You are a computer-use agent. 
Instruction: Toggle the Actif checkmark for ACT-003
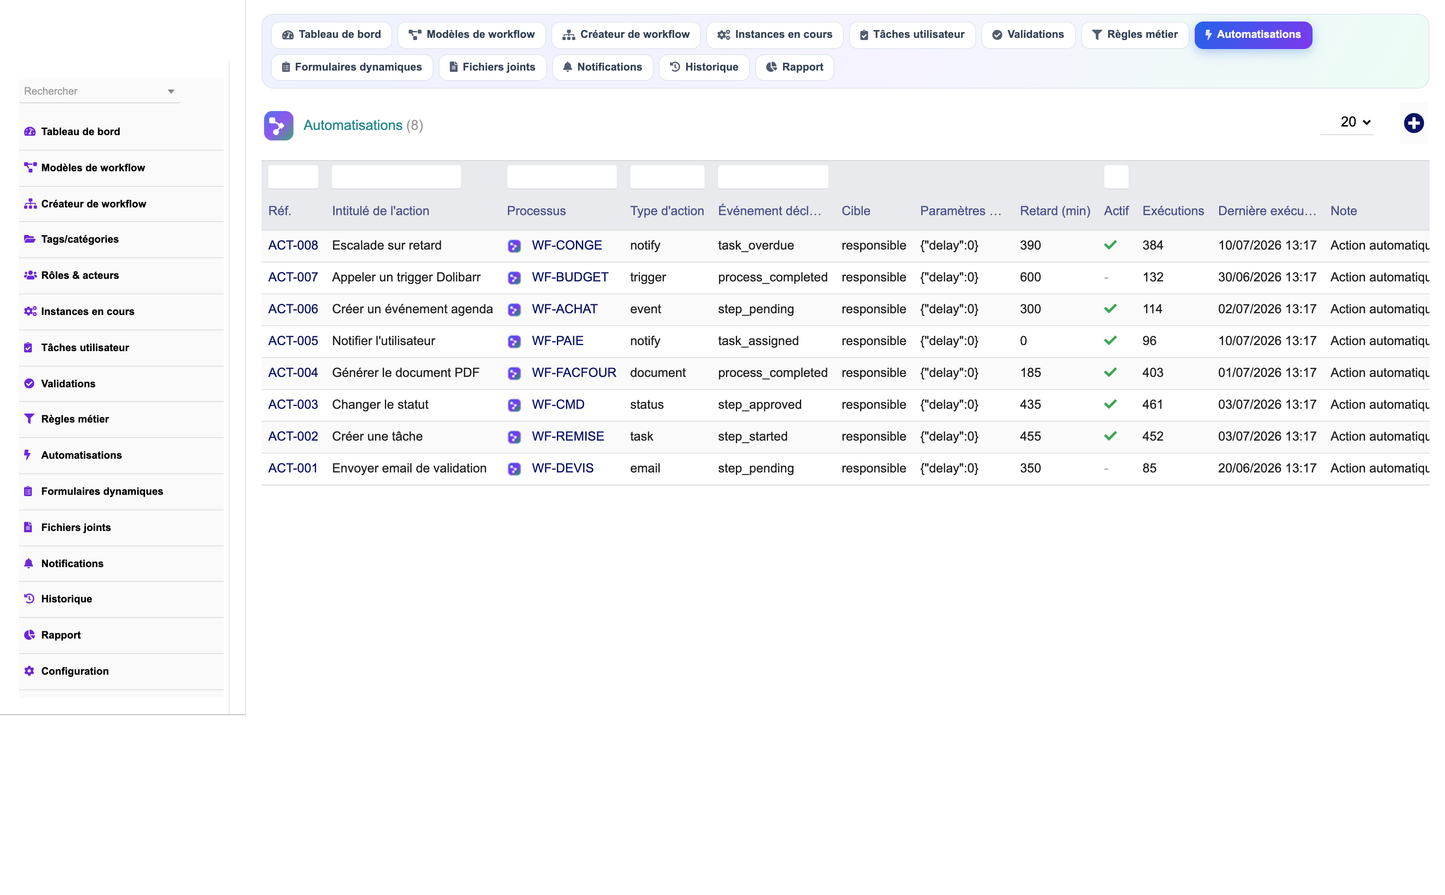point(1110,405)
